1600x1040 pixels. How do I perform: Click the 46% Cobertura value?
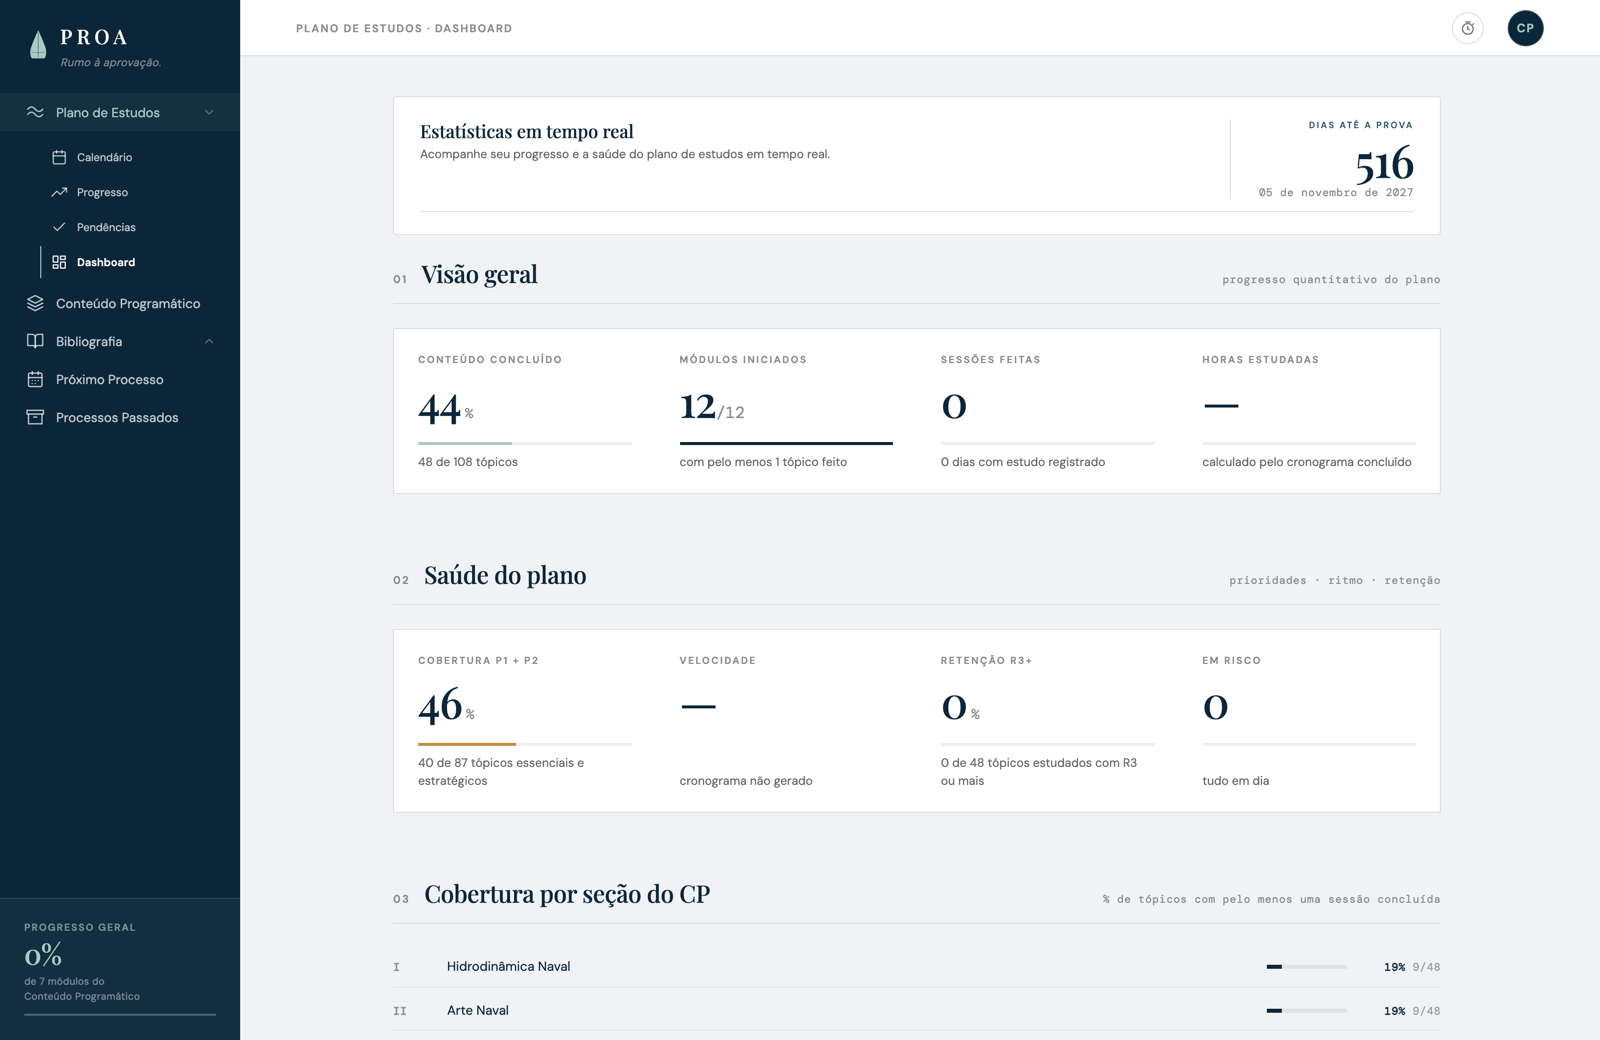[447, 707]
